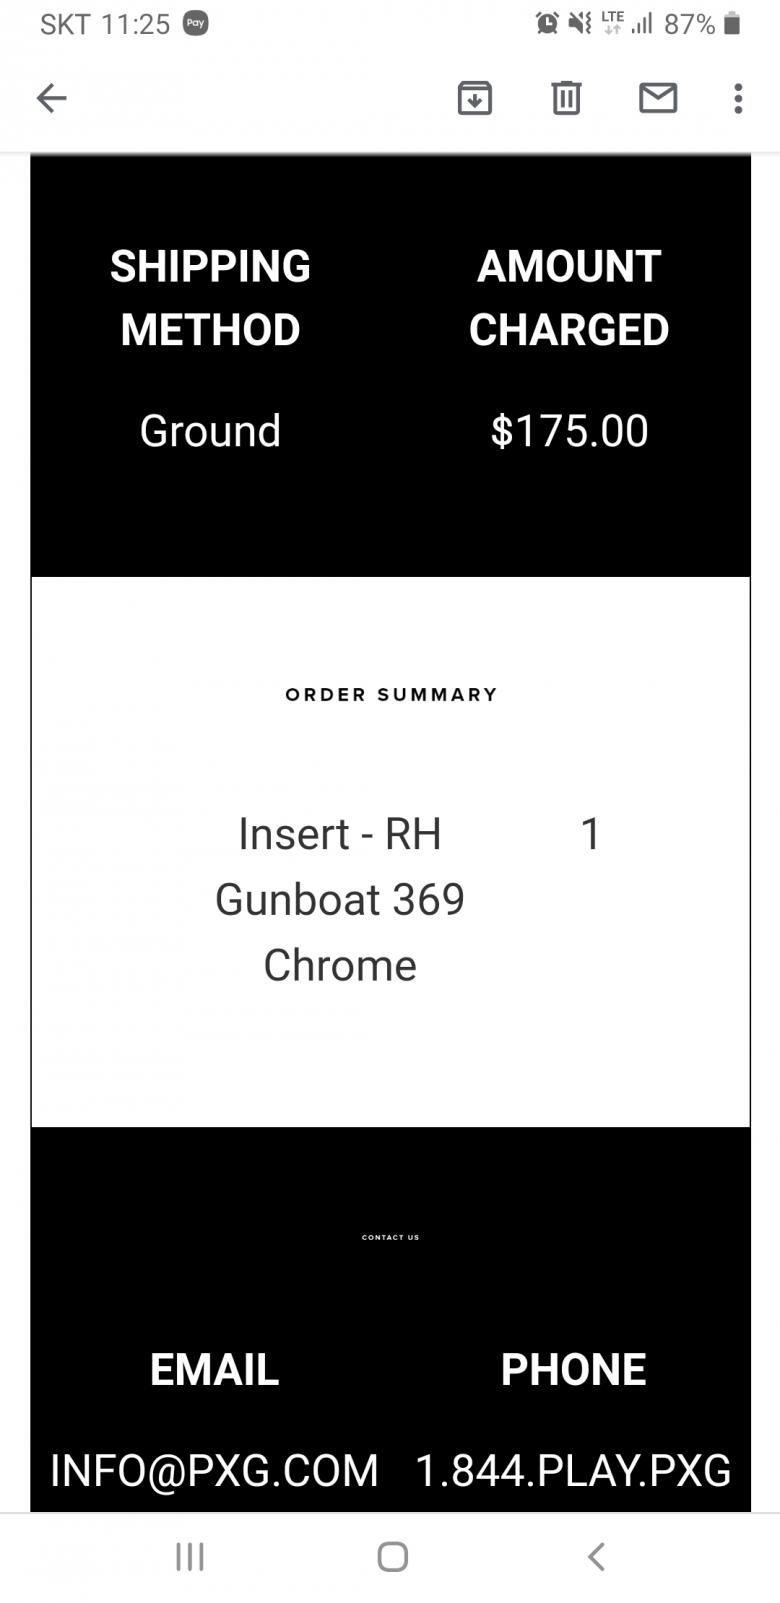
Task: Archive this email with the archive icon
Action: point(474,98)
